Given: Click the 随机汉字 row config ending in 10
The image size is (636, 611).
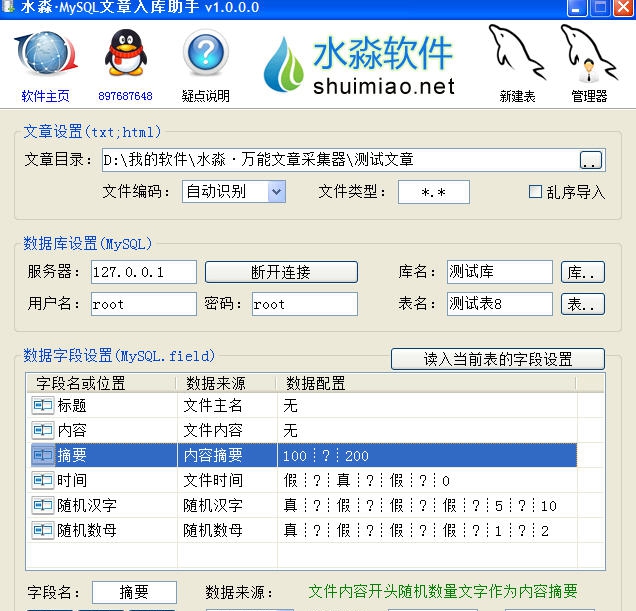Looking at the screenshot, I should [x=427, y=505].
